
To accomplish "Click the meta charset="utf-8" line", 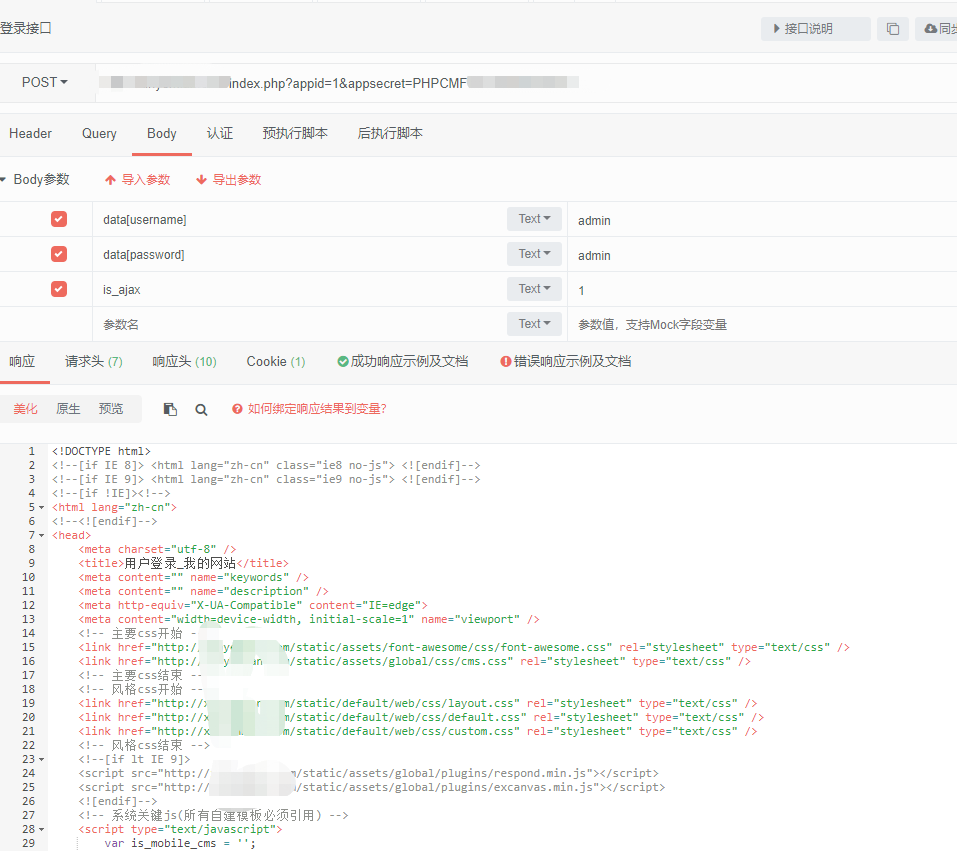I will click(x=157, y=549).
